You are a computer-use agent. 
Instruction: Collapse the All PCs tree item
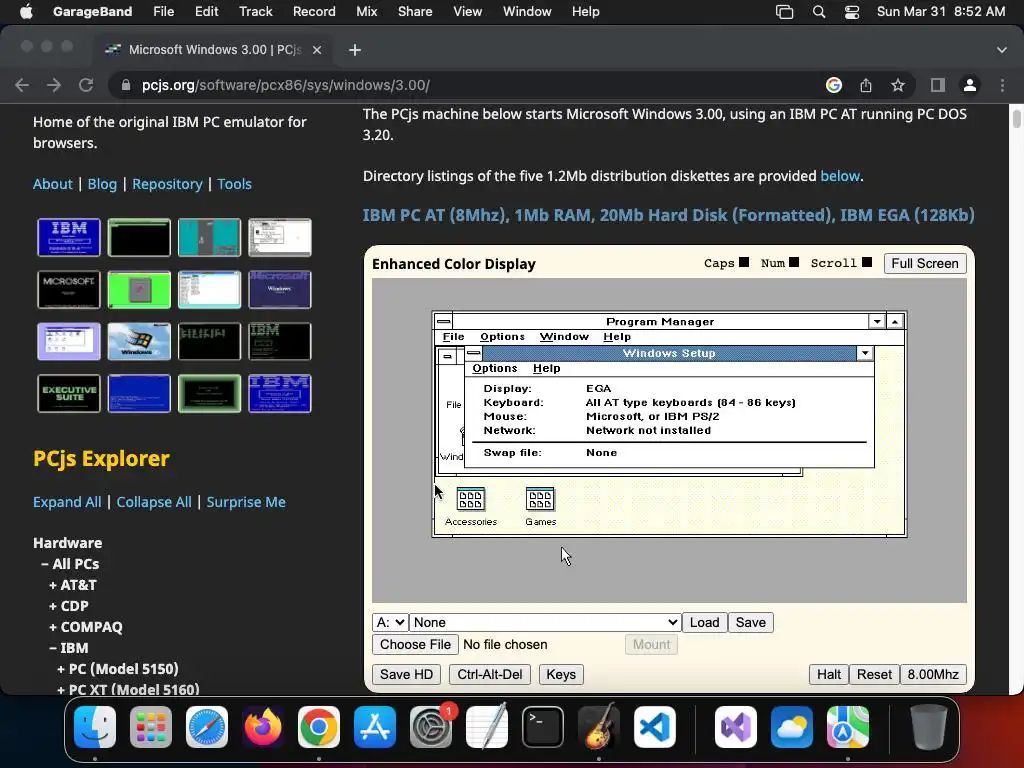click(x=70, y=564)
